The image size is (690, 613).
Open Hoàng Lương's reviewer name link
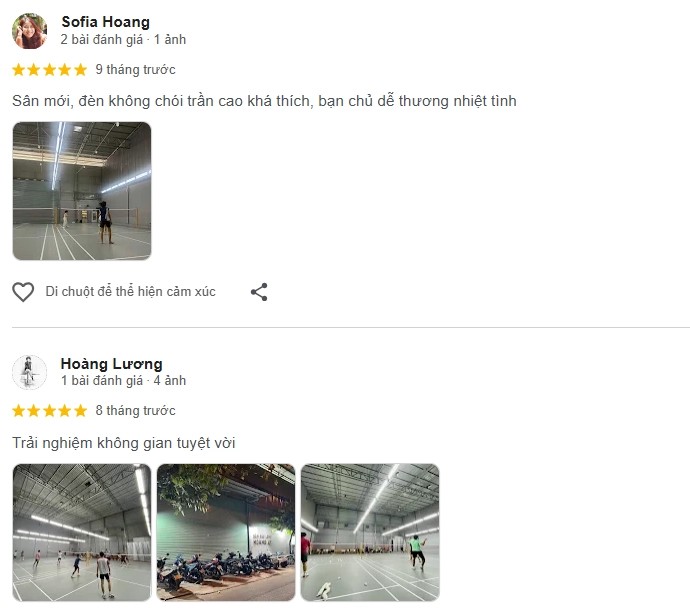point(111,364)
